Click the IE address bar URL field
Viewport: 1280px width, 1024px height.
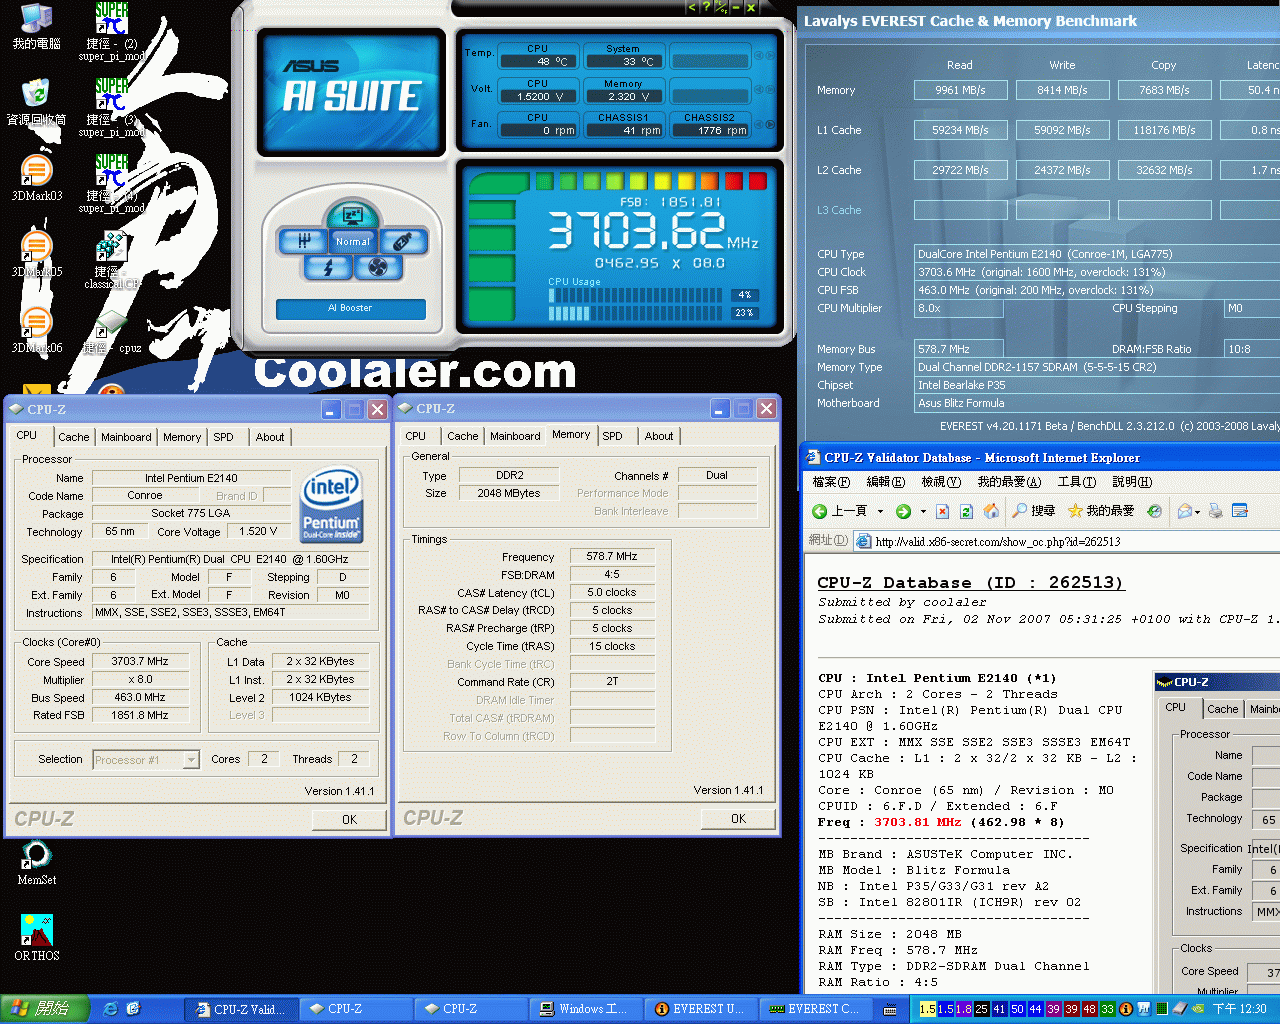click(x=1068, y=541)
